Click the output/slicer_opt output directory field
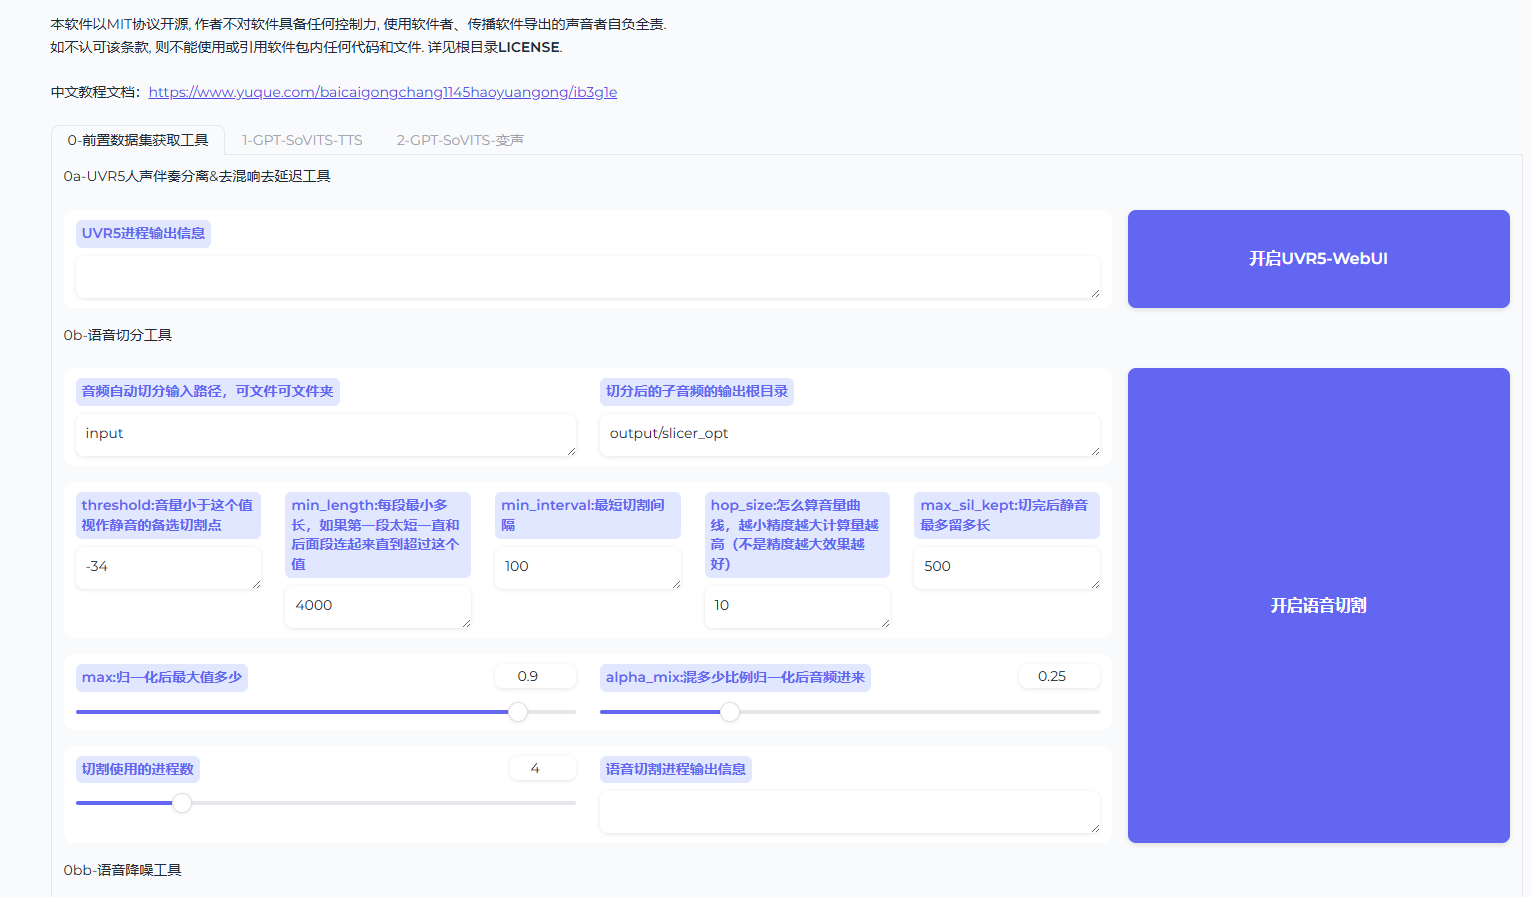 pos(850,435)
